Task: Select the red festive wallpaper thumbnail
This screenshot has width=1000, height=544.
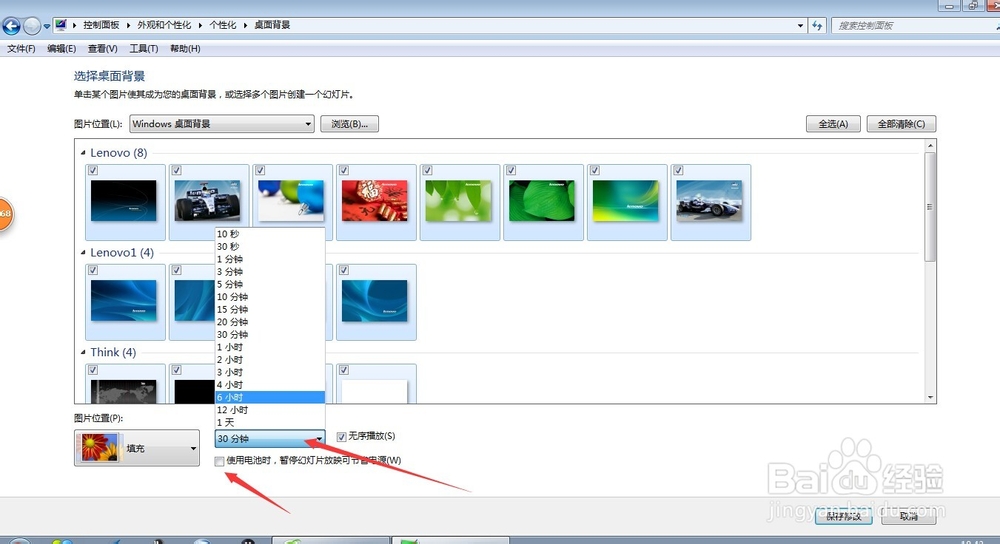Action: pyautogui.click(x=375, y=201)
